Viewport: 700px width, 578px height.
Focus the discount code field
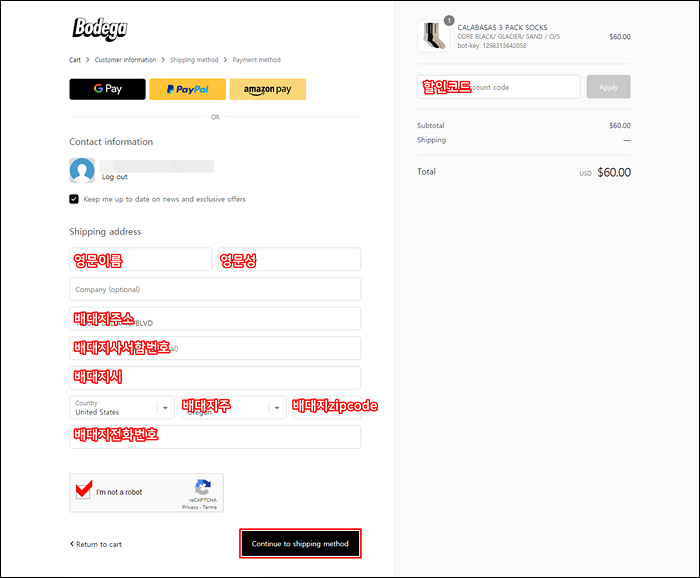click(499, 87)
